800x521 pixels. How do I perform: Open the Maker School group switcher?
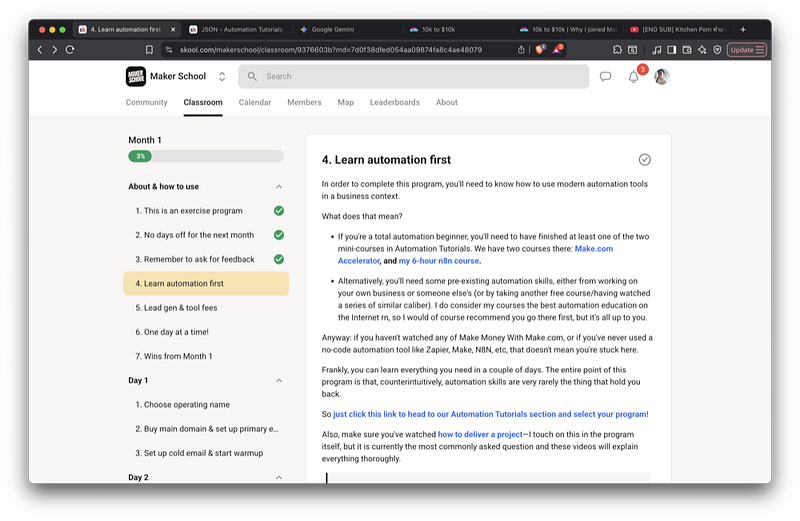tap(222, 76)
